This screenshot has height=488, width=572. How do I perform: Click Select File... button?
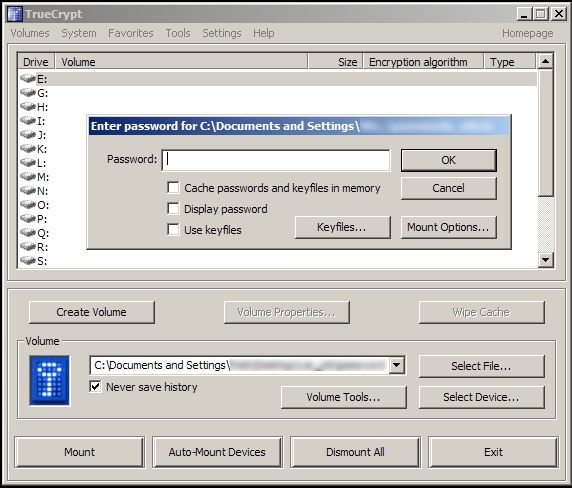pyautogui.click(x=482, y=366)
